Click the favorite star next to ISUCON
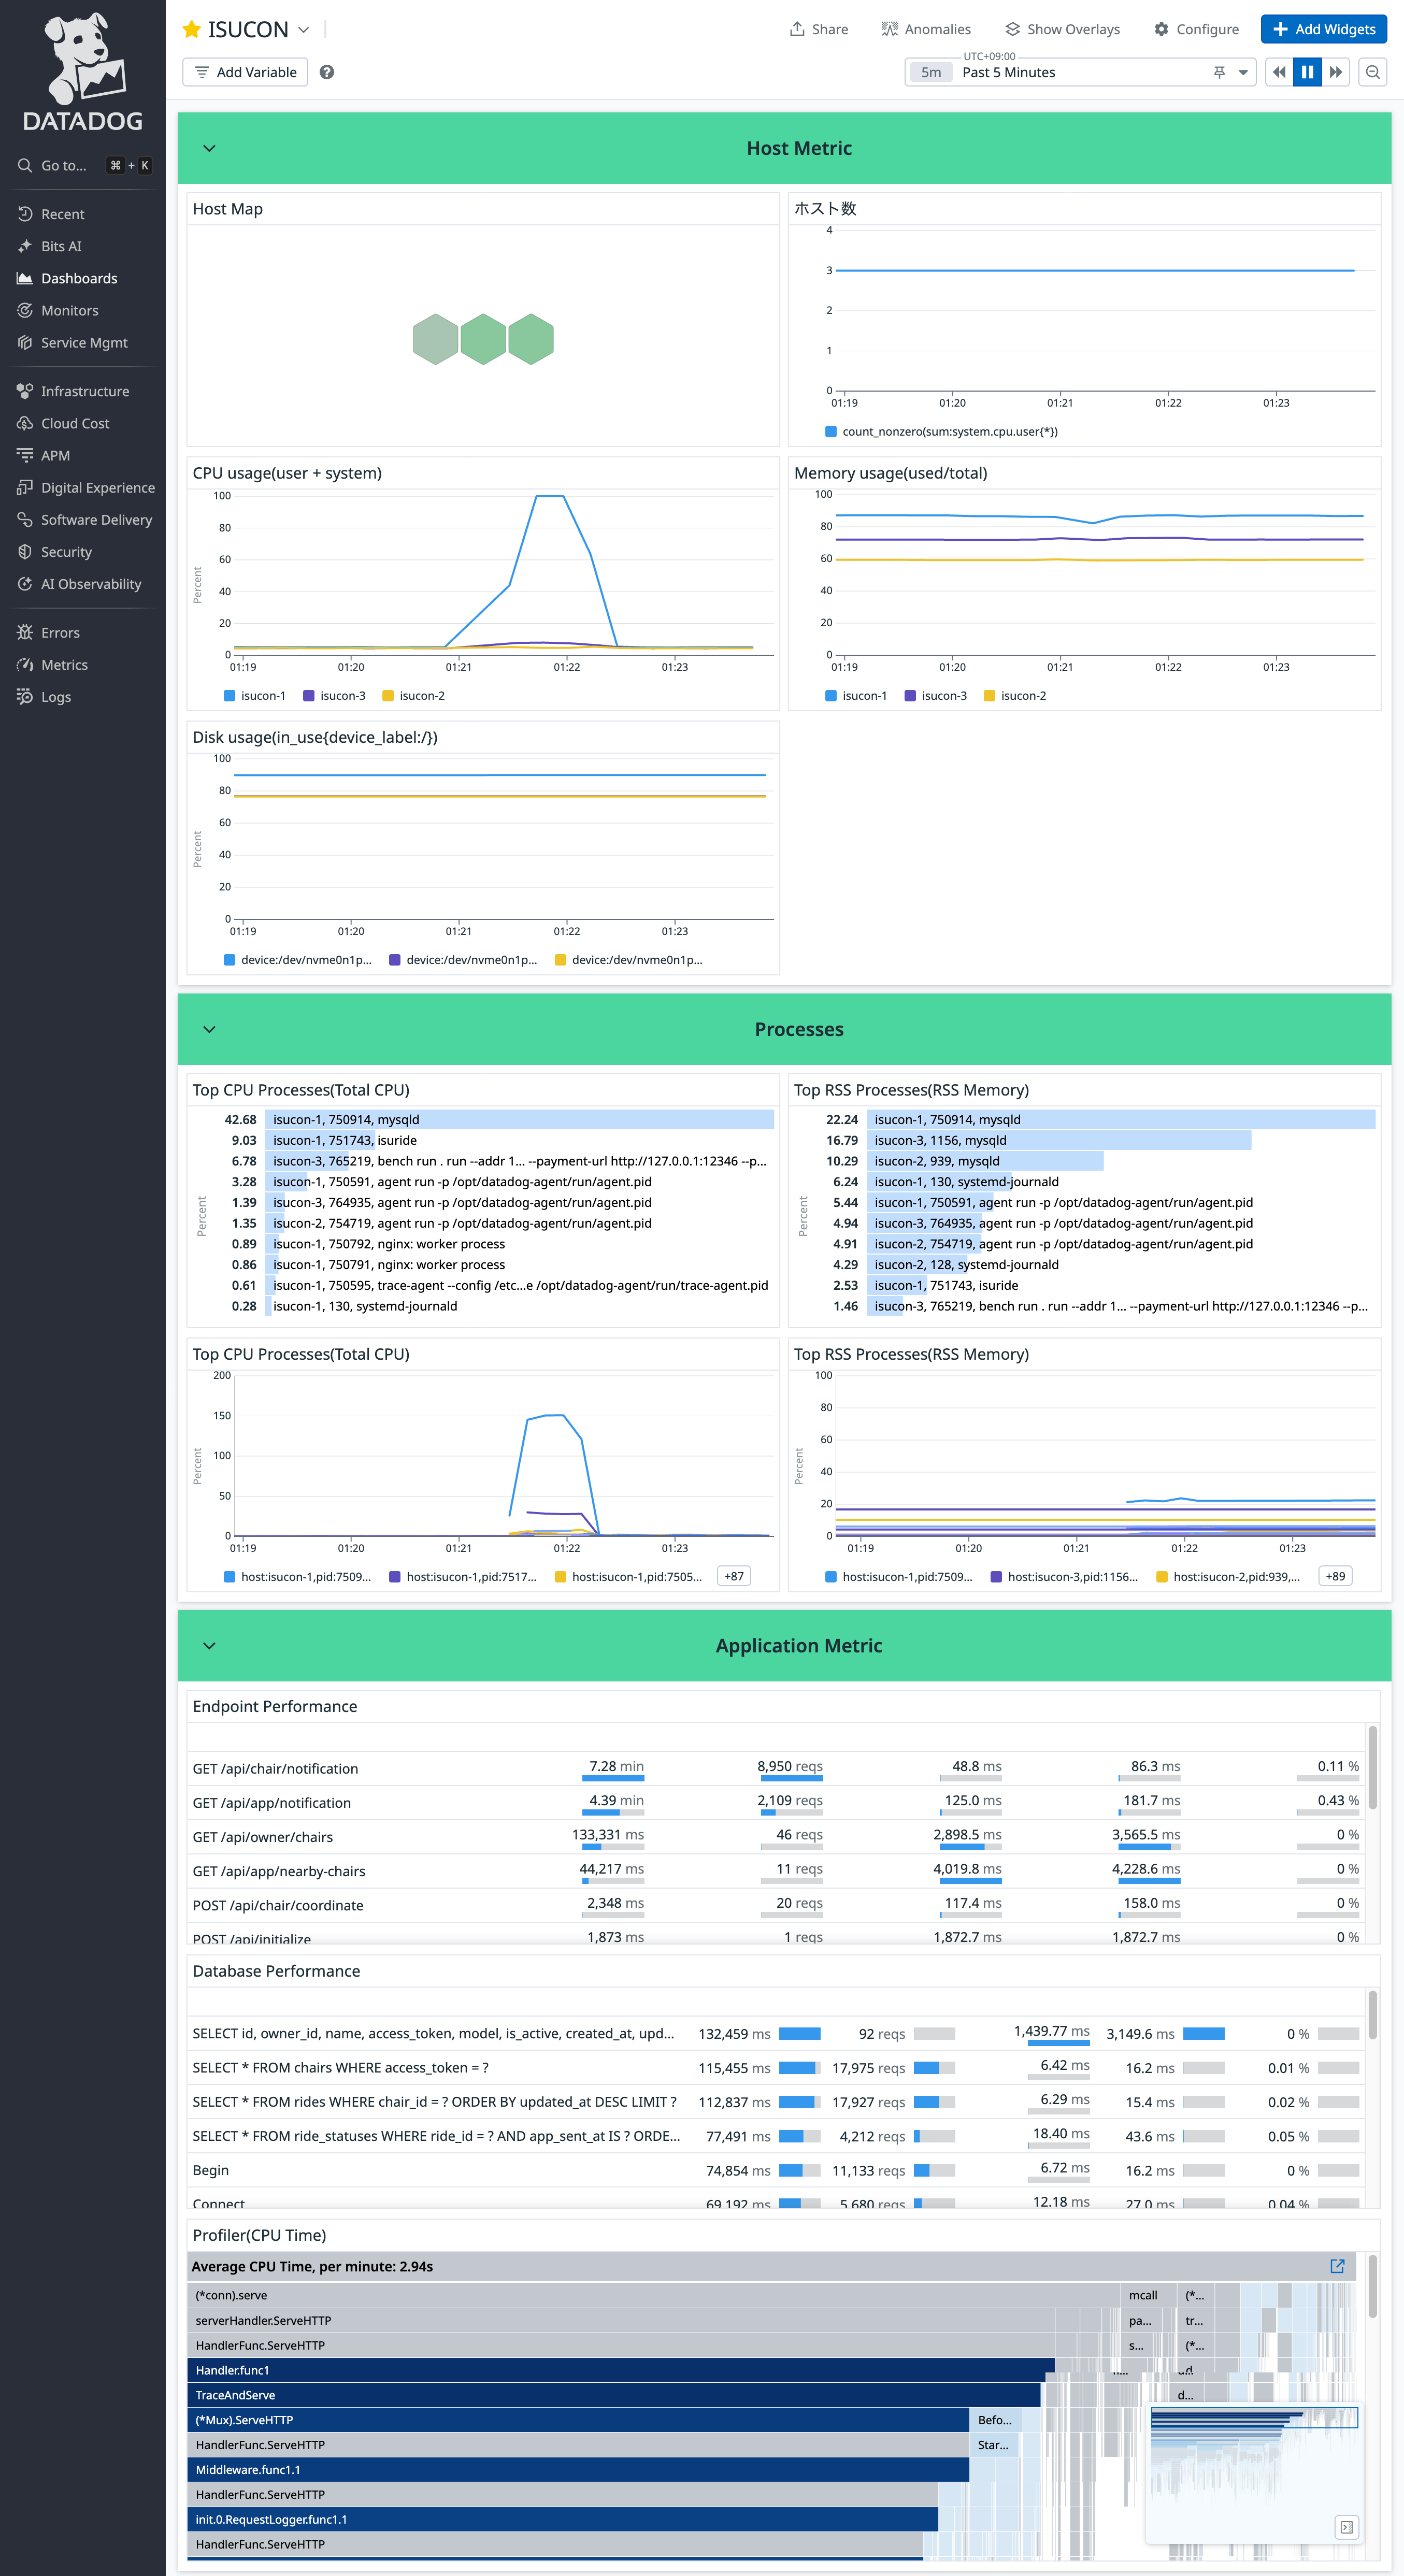Image resolution: width=1404 pixels, height=2576 pixels. (x=191, y=29)
